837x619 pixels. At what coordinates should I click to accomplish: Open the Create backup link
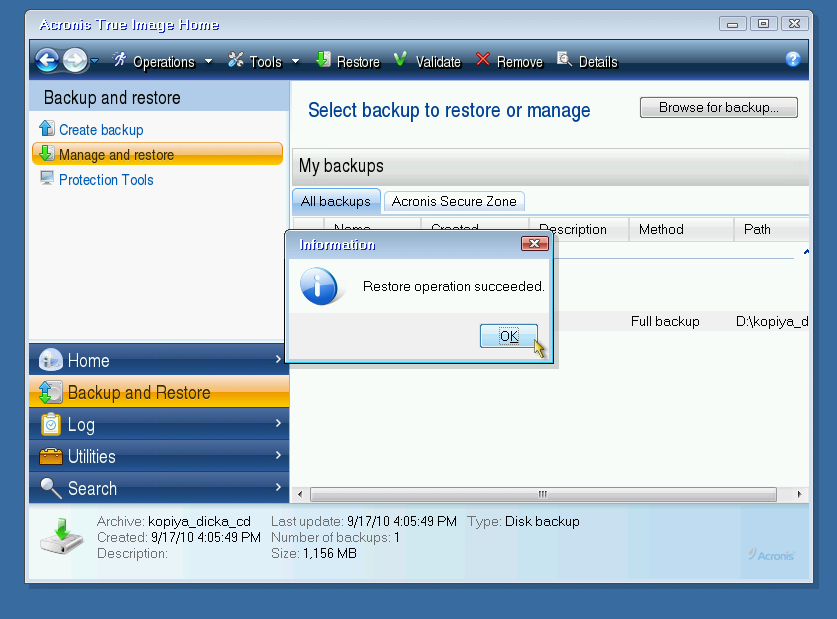tap(101, 130)
